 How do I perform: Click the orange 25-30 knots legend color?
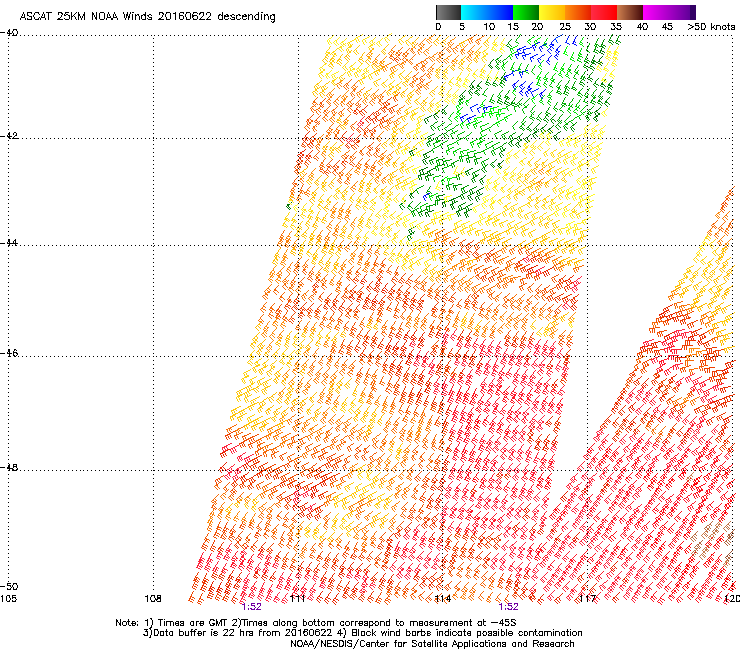tap(578, 12)
